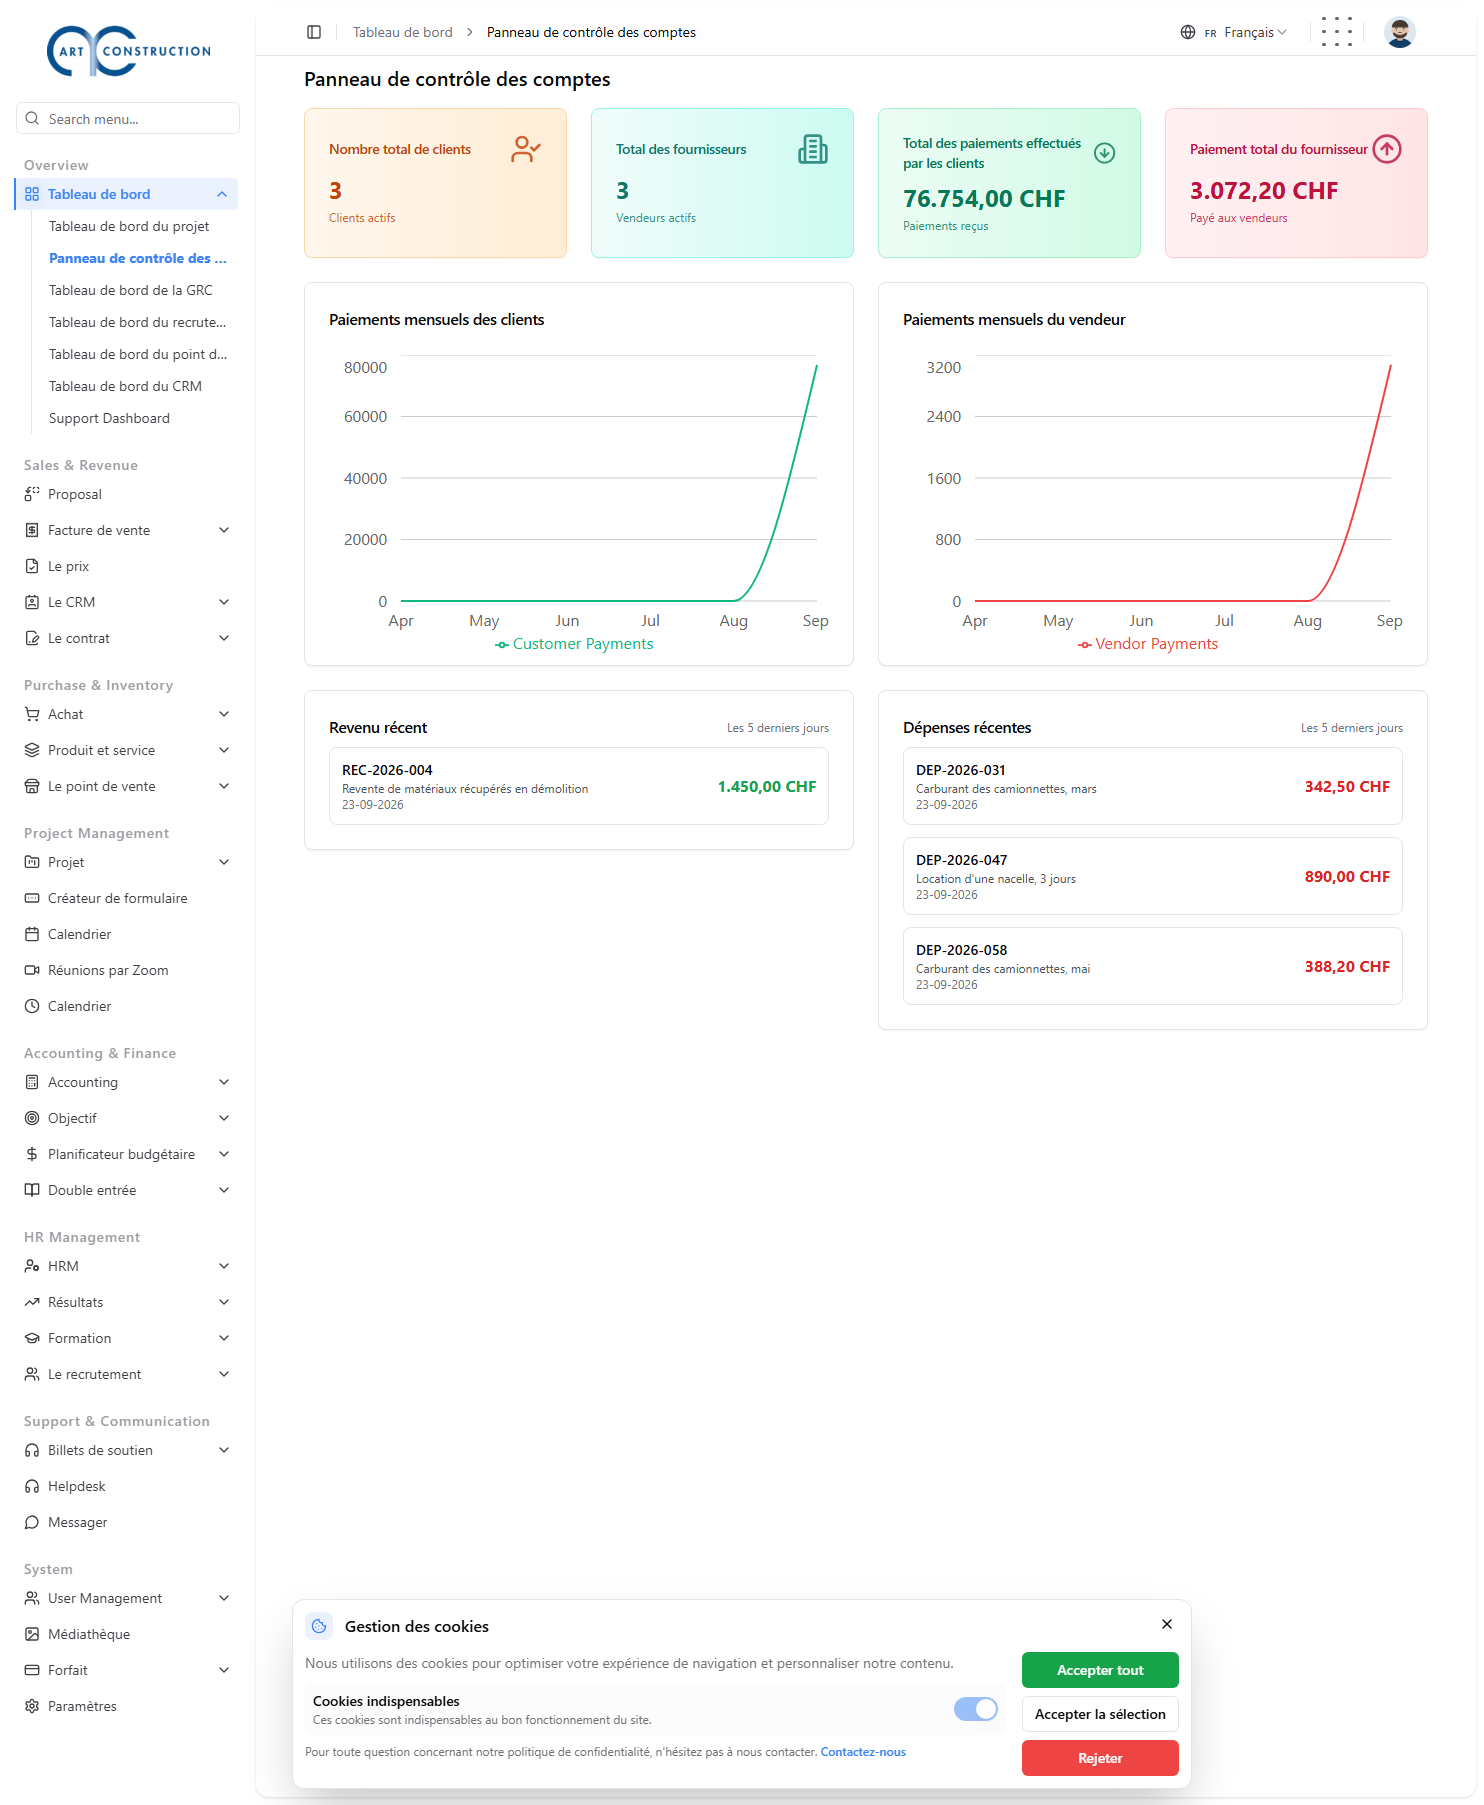Click Accepter la sélection button
The width and height of the screenshot is (1484, 1805).
pos(1100,1714)
